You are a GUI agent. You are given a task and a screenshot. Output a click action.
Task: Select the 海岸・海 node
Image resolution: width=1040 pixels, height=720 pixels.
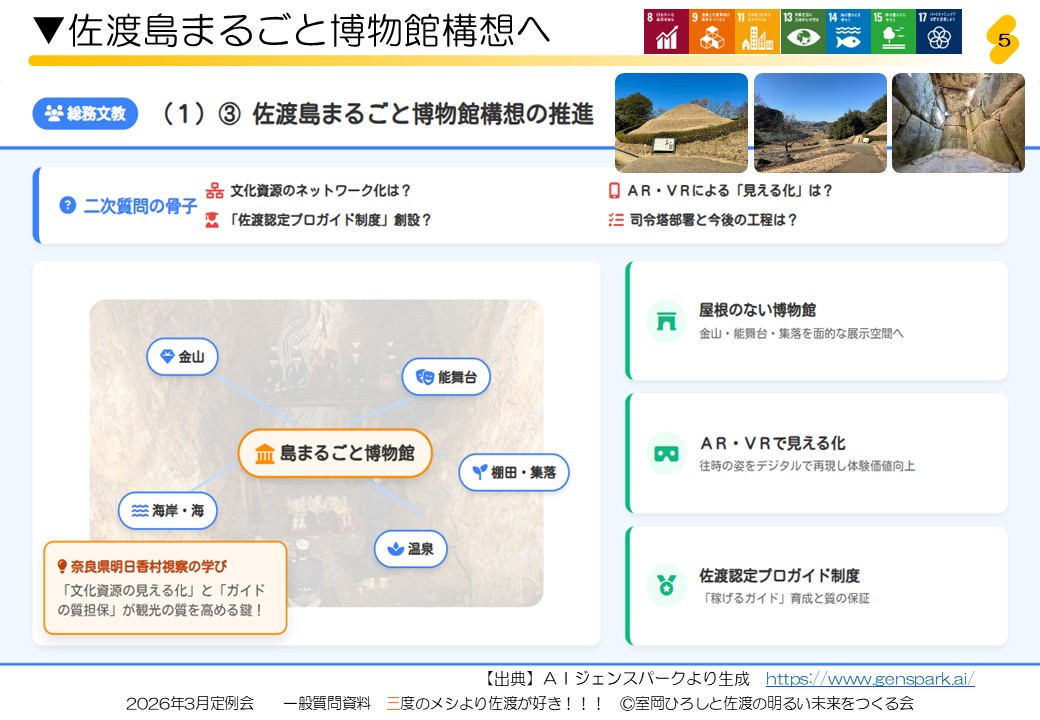click(168, 510)
